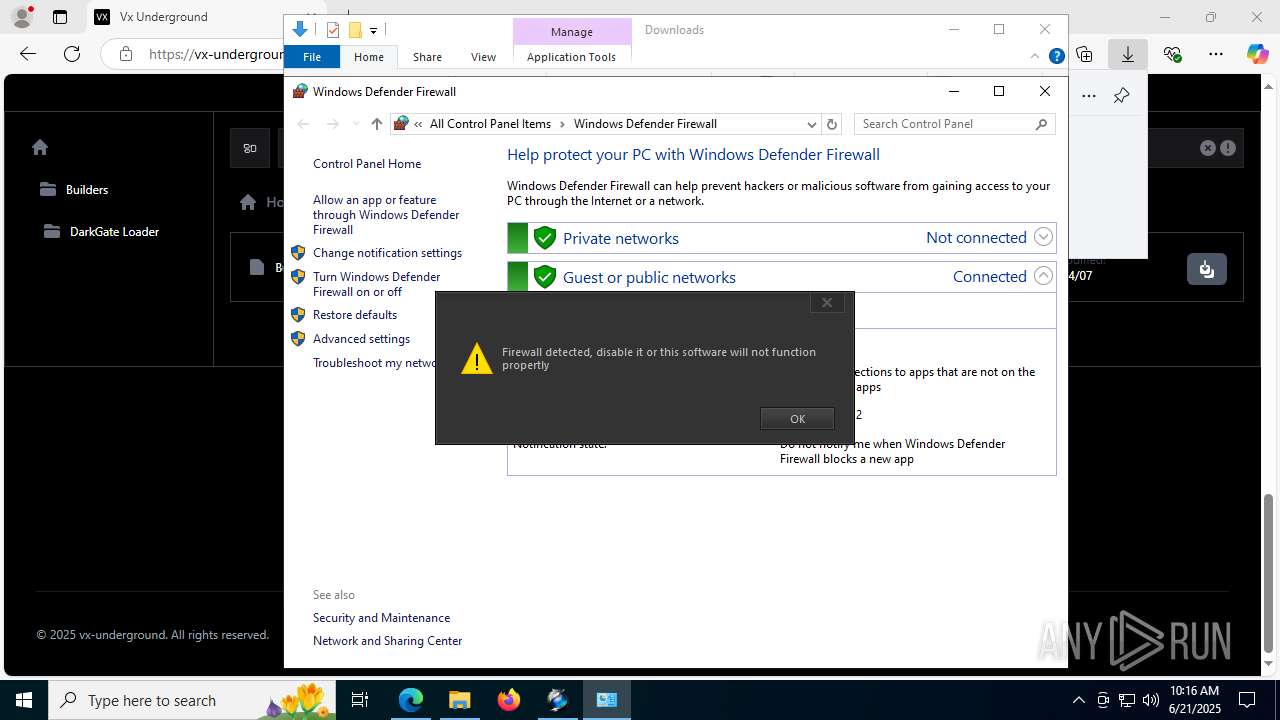The height and width of the screenshot is (720, 1280).
Task: Click the Manage contextual tab header
Action: [572, 32]
